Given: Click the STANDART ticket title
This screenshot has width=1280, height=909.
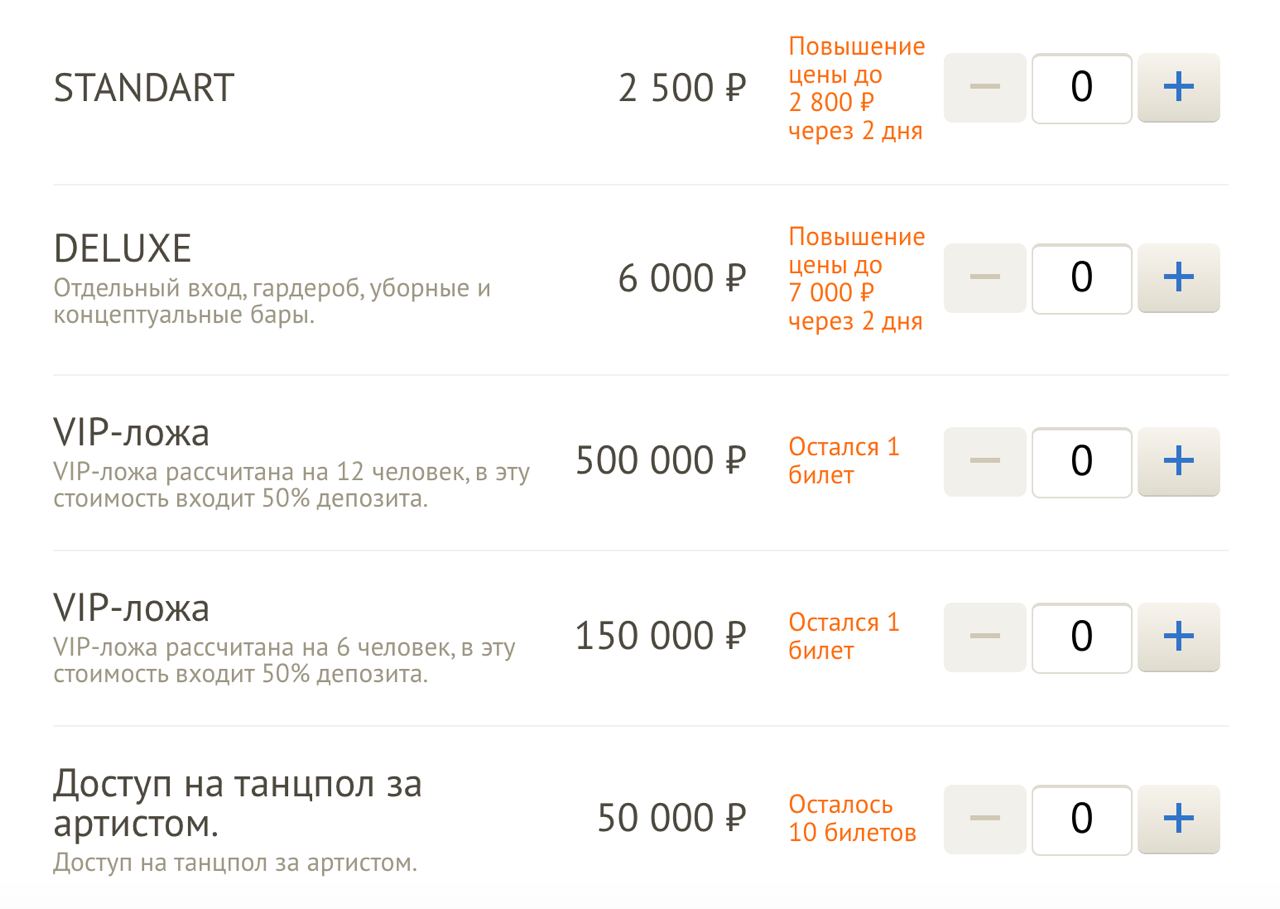Looking at the screenshot, I should tap(143, 88).
